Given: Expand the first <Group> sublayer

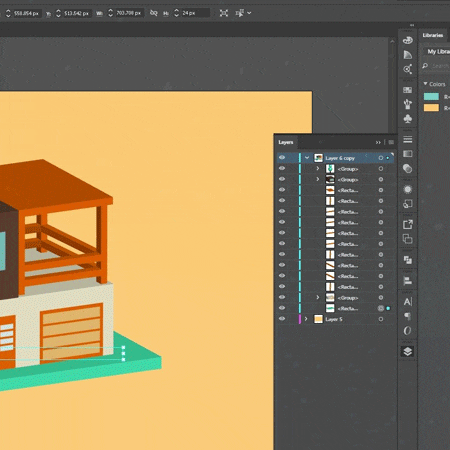Looking at the screenshot, I should pyautogui.click(x=318, y=169).
